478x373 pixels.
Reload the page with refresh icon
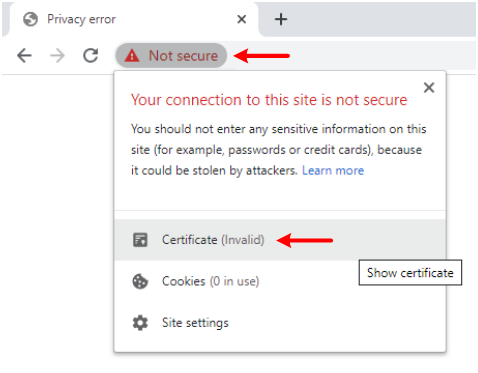point(91,55)
